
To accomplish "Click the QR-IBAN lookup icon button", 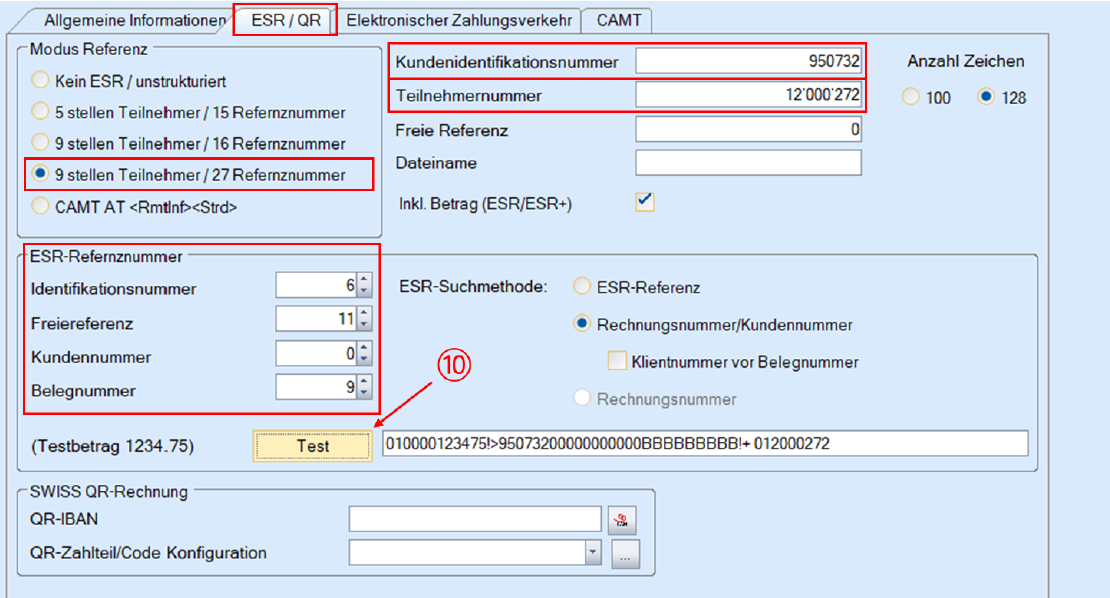I will pos(622,520).
